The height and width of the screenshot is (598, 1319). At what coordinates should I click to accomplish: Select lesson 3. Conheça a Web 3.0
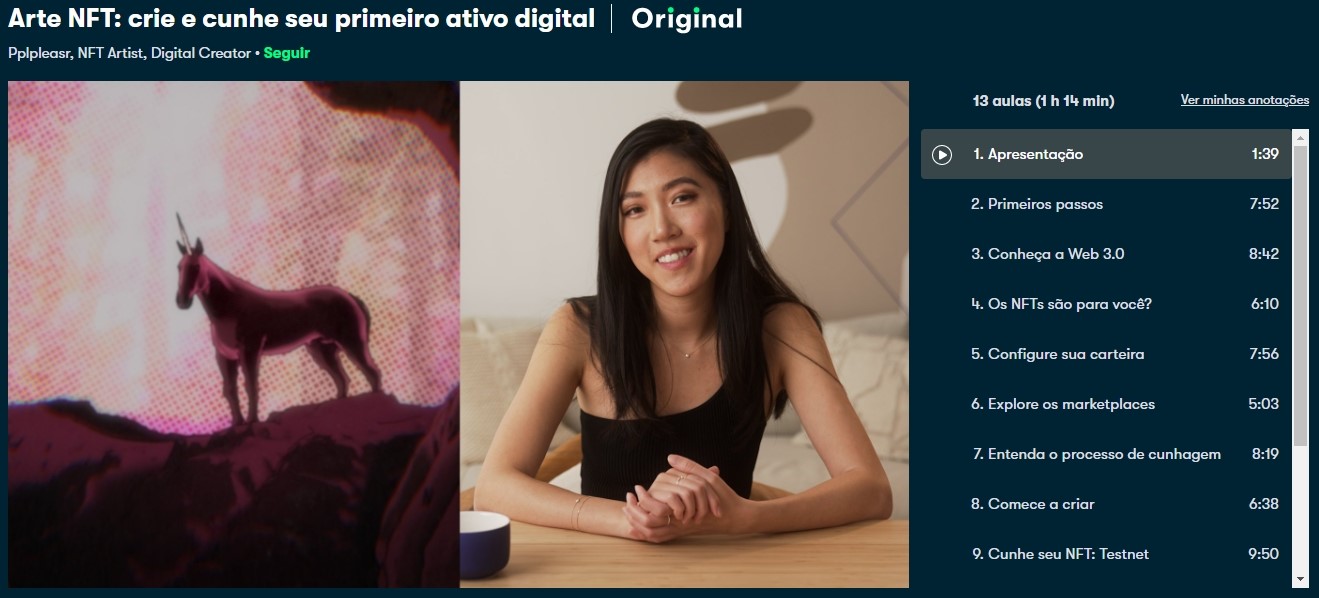pos(1106,254)
